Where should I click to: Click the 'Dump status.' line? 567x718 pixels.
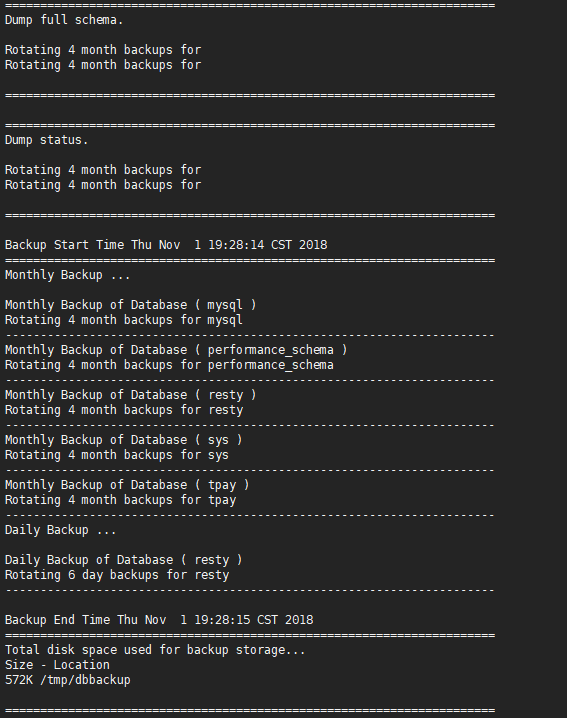click(46, 140)
